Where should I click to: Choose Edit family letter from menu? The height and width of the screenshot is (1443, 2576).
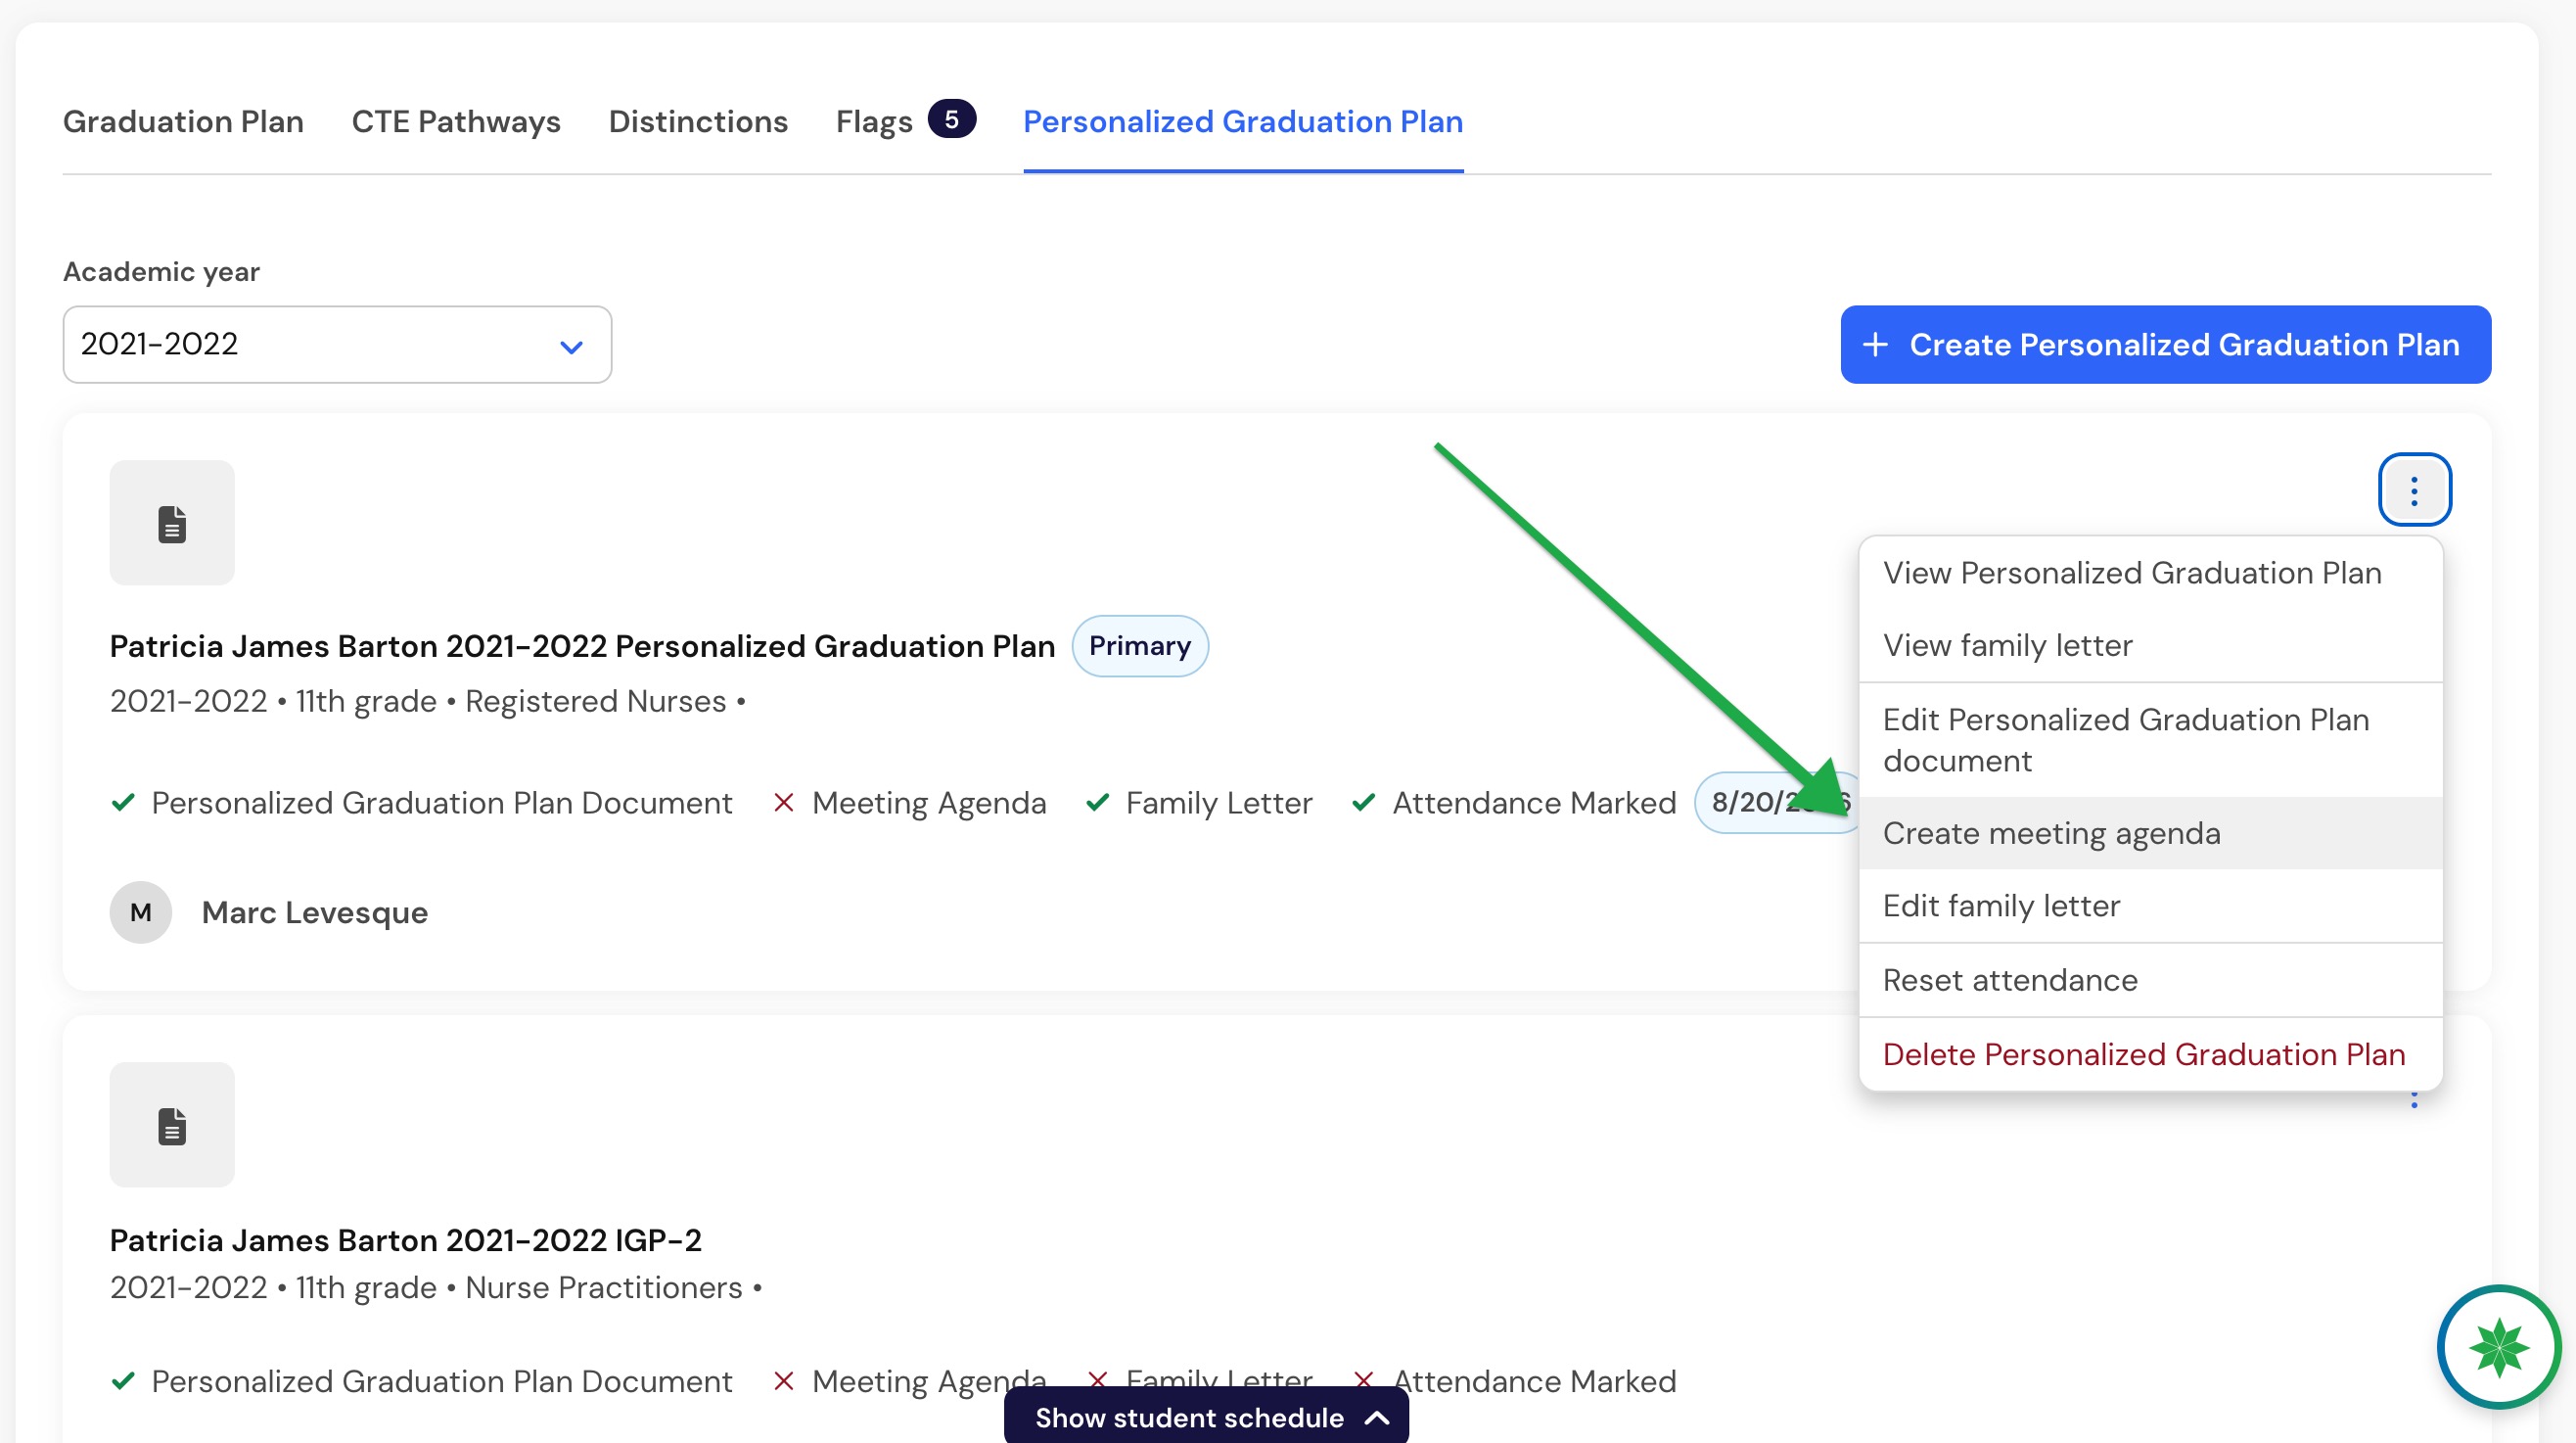[x=2151, y=906]
